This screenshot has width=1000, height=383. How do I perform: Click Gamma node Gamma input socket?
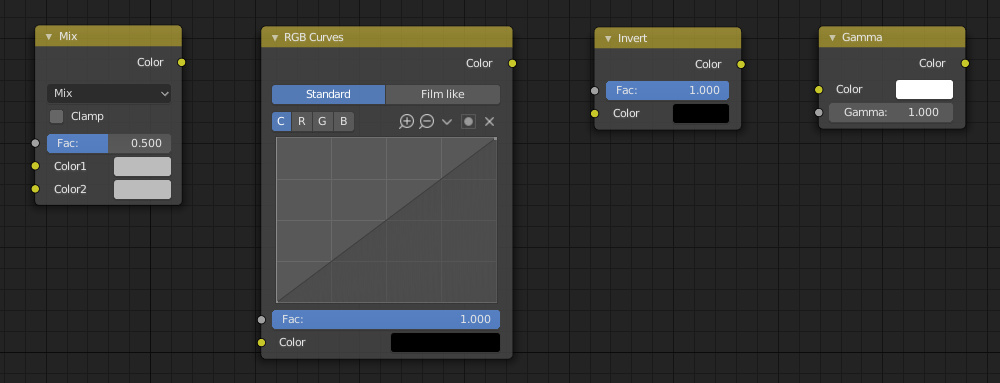pos(819,112)
